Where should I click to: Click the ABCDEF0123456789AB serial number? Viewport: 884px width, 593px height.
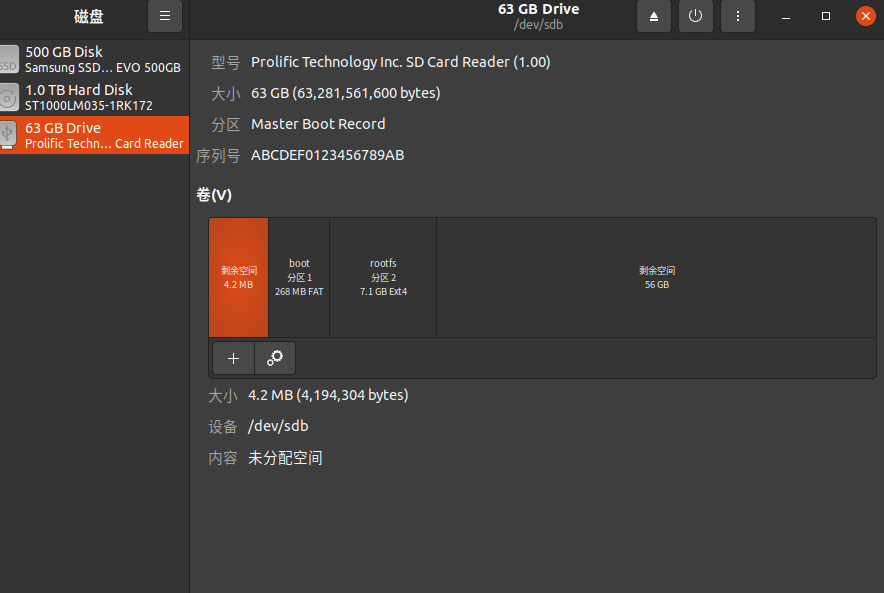click(x=328, y=155)
